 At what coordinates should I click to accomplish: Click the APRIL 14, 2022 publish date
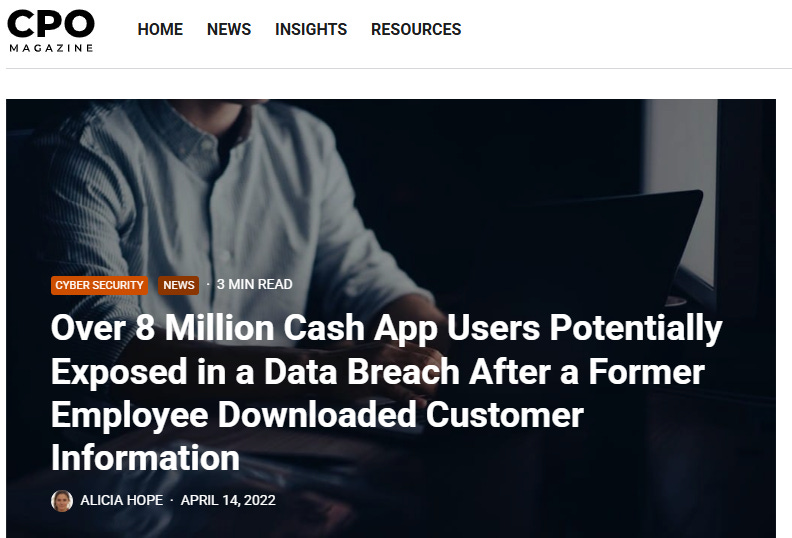click(228, 500)
